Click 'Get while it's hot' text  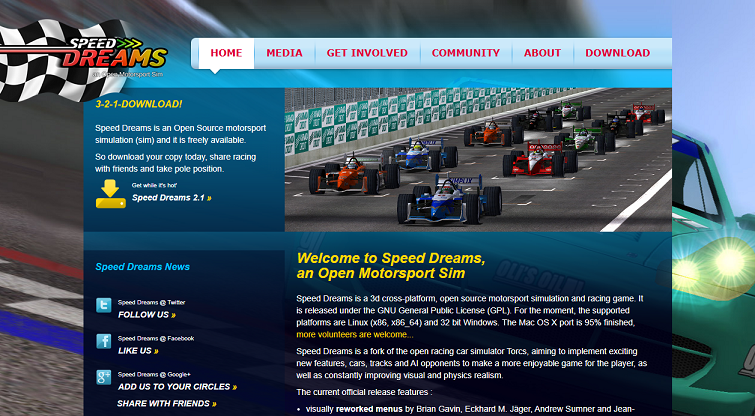[x=155, y=185]
